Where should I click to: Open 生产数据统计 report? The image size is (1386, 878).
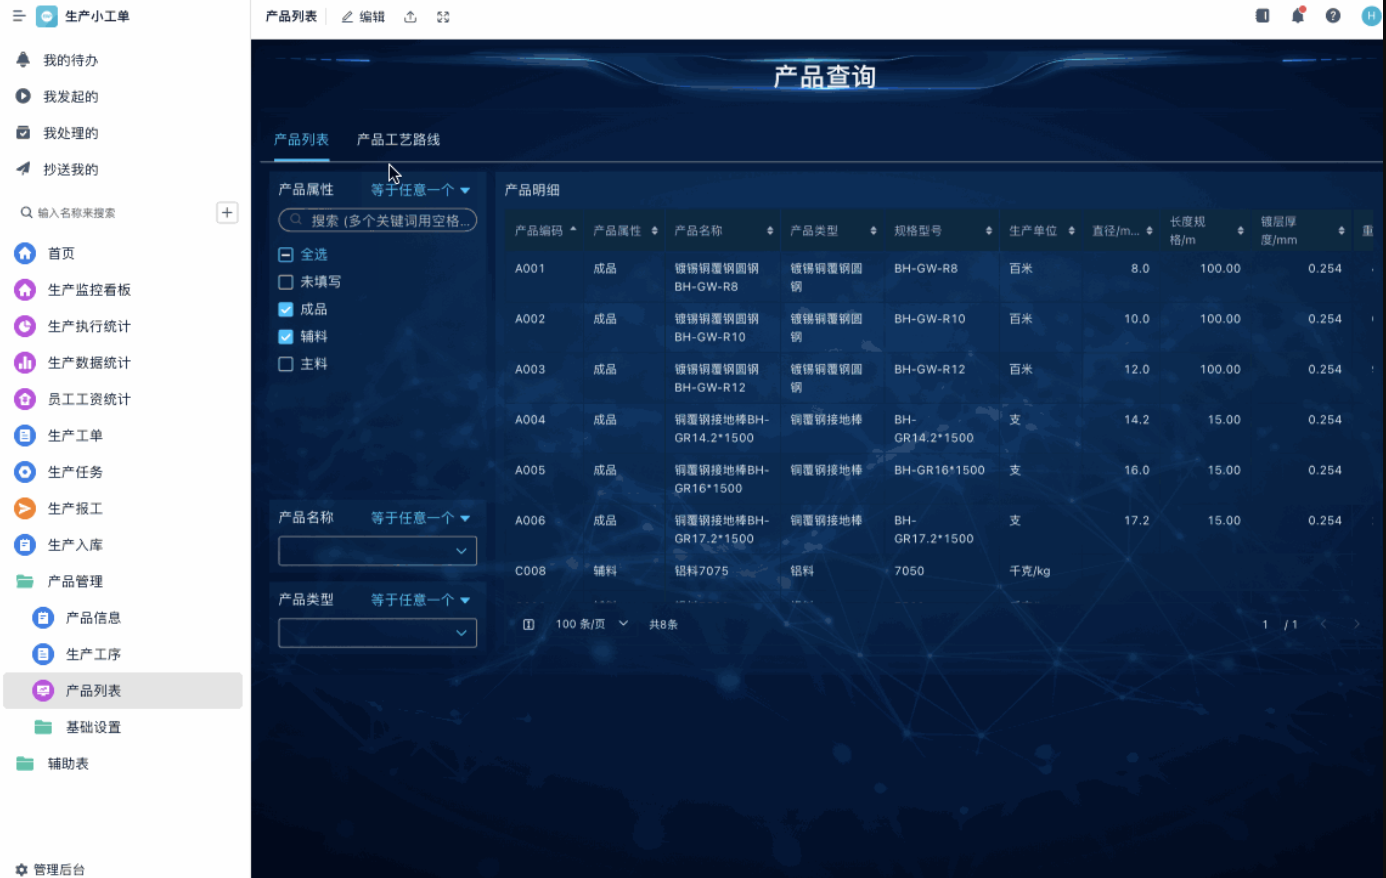(x=89, y=362)
